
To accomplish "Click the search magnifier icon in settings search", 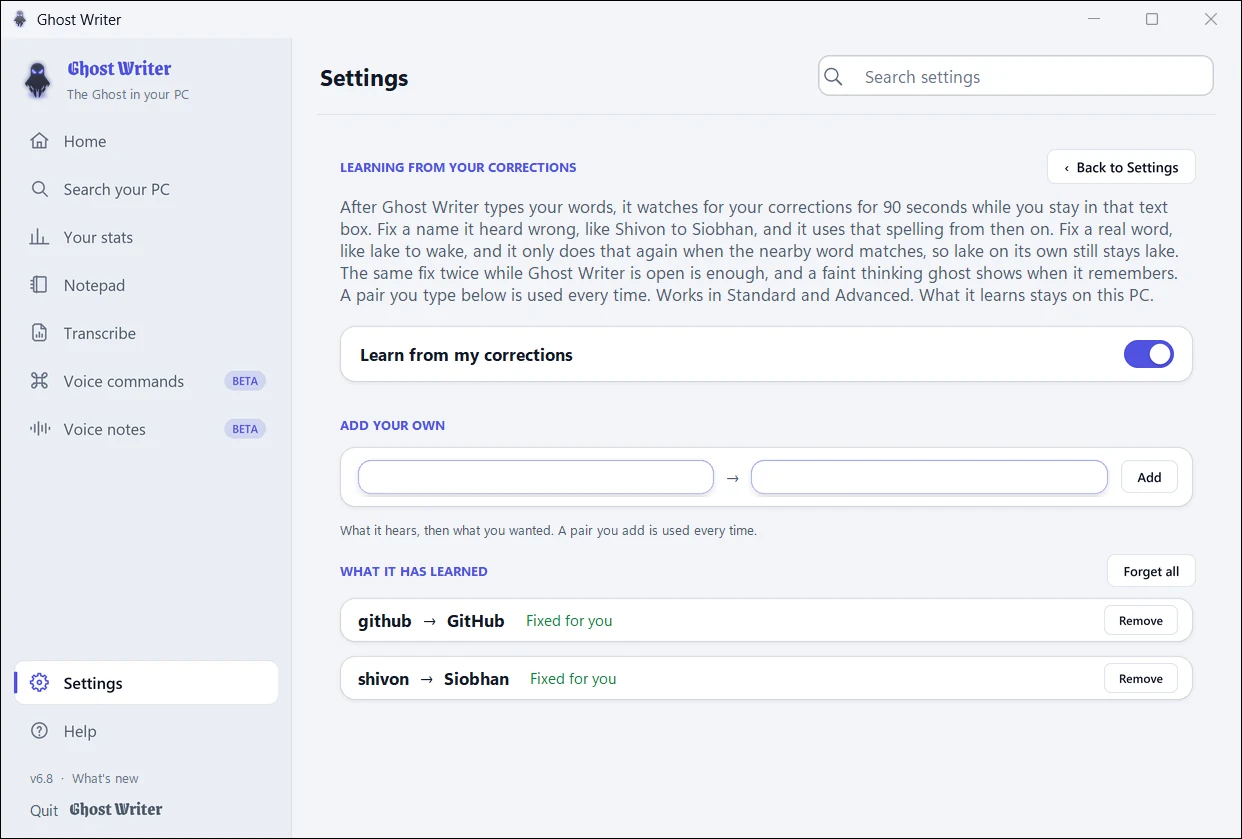I will (834, 77).
